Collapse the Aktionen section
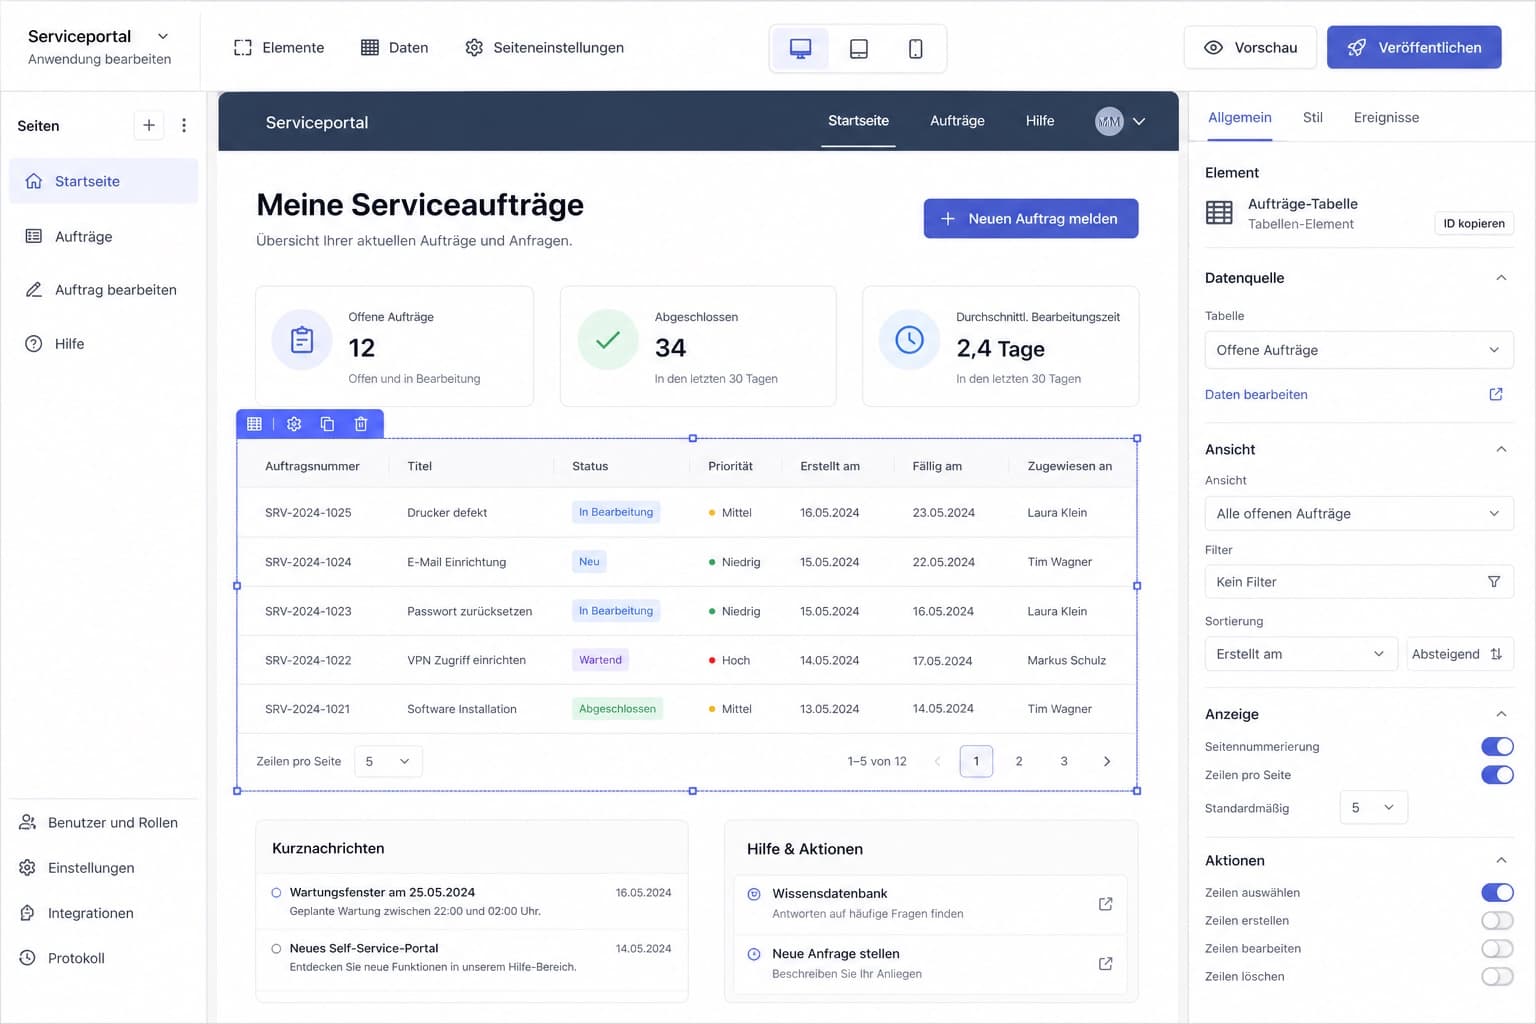Viewport: 1536px width, 1024px height. (1501, 860)
